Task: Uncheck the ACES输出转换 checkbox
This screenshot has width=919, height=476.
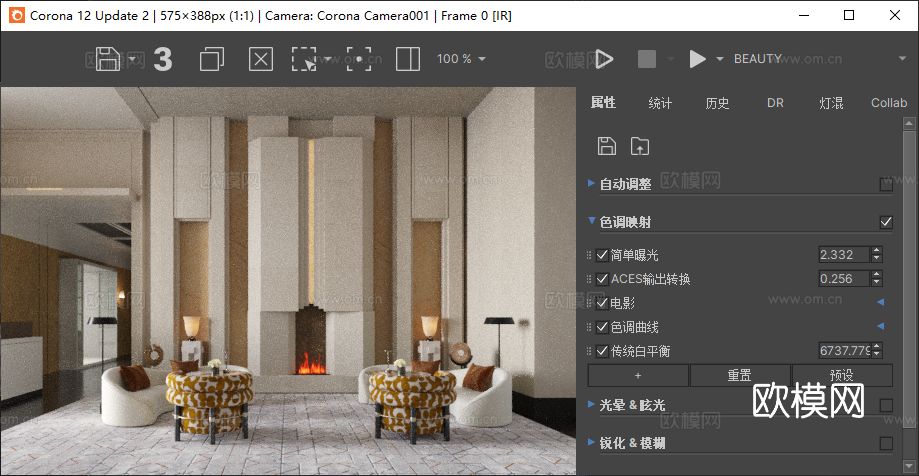Action: (602, 279)
